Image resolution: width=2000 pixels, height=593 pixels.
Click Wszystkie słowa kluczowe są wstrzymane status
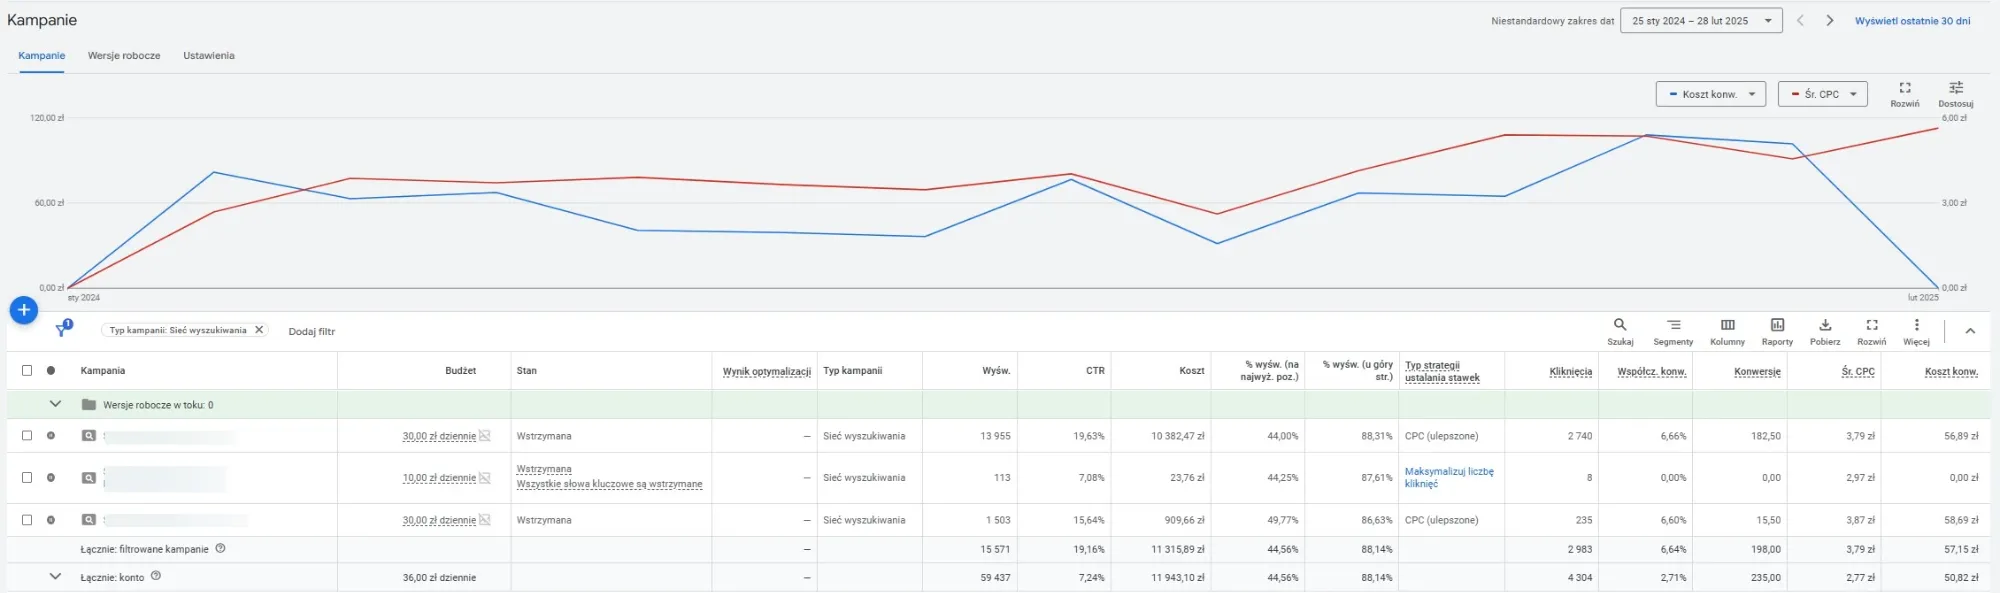(x=609, y=484)
